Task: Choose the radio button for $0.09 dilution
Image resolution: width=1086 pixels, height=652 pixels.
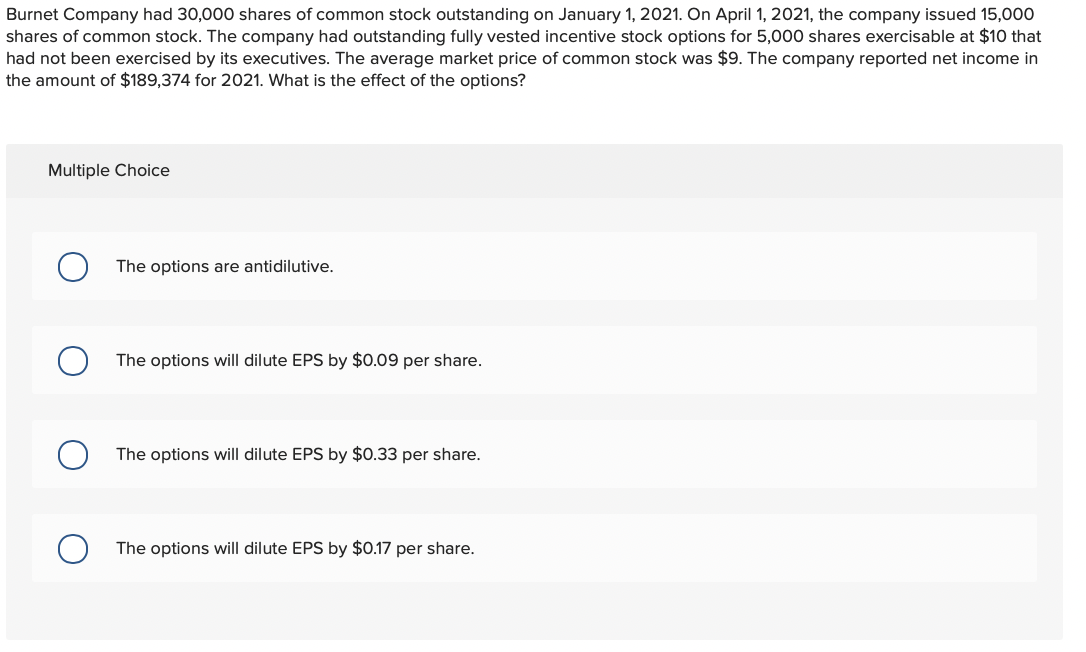Action: (73, 361)
